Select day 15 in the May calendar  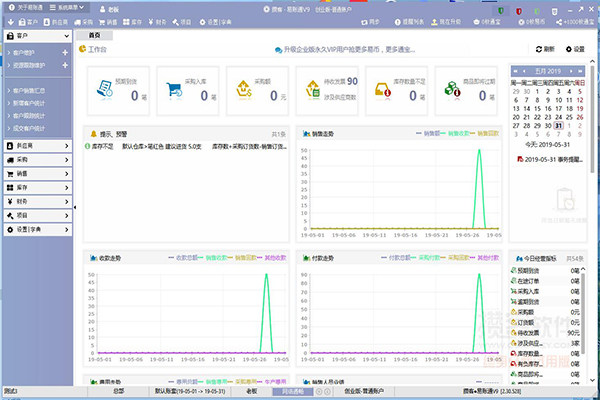point(537,109)
